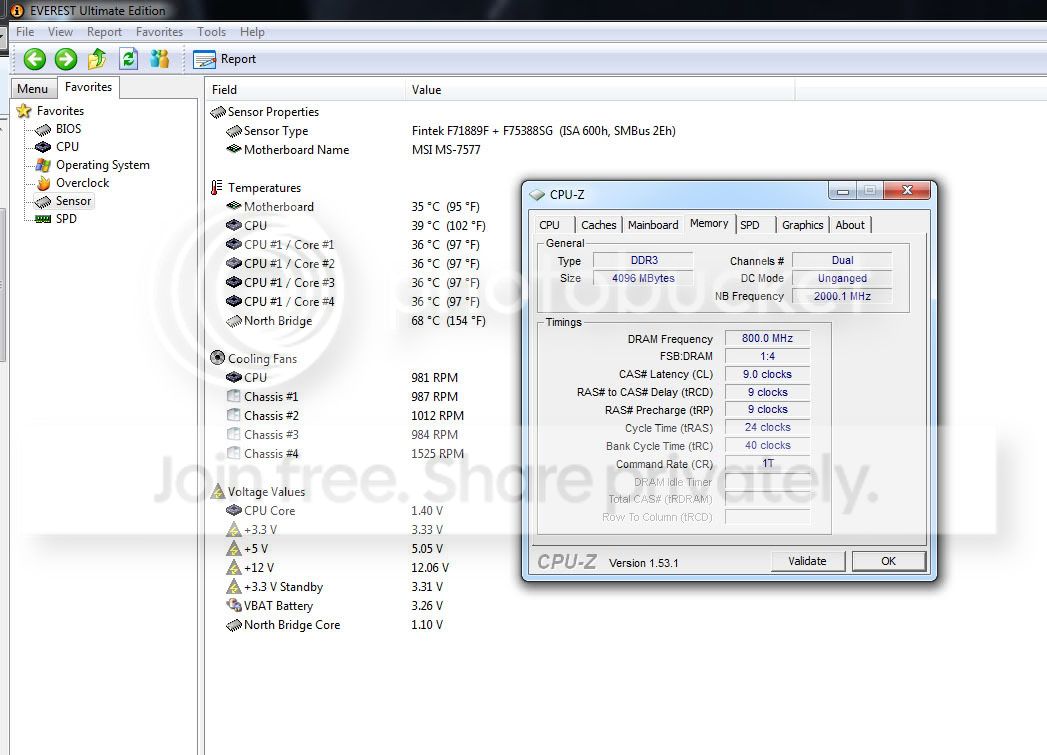The image size is (1047, 755).
Task: Select the +3.3 V Standby row
Action: click(x=334, y=587)
